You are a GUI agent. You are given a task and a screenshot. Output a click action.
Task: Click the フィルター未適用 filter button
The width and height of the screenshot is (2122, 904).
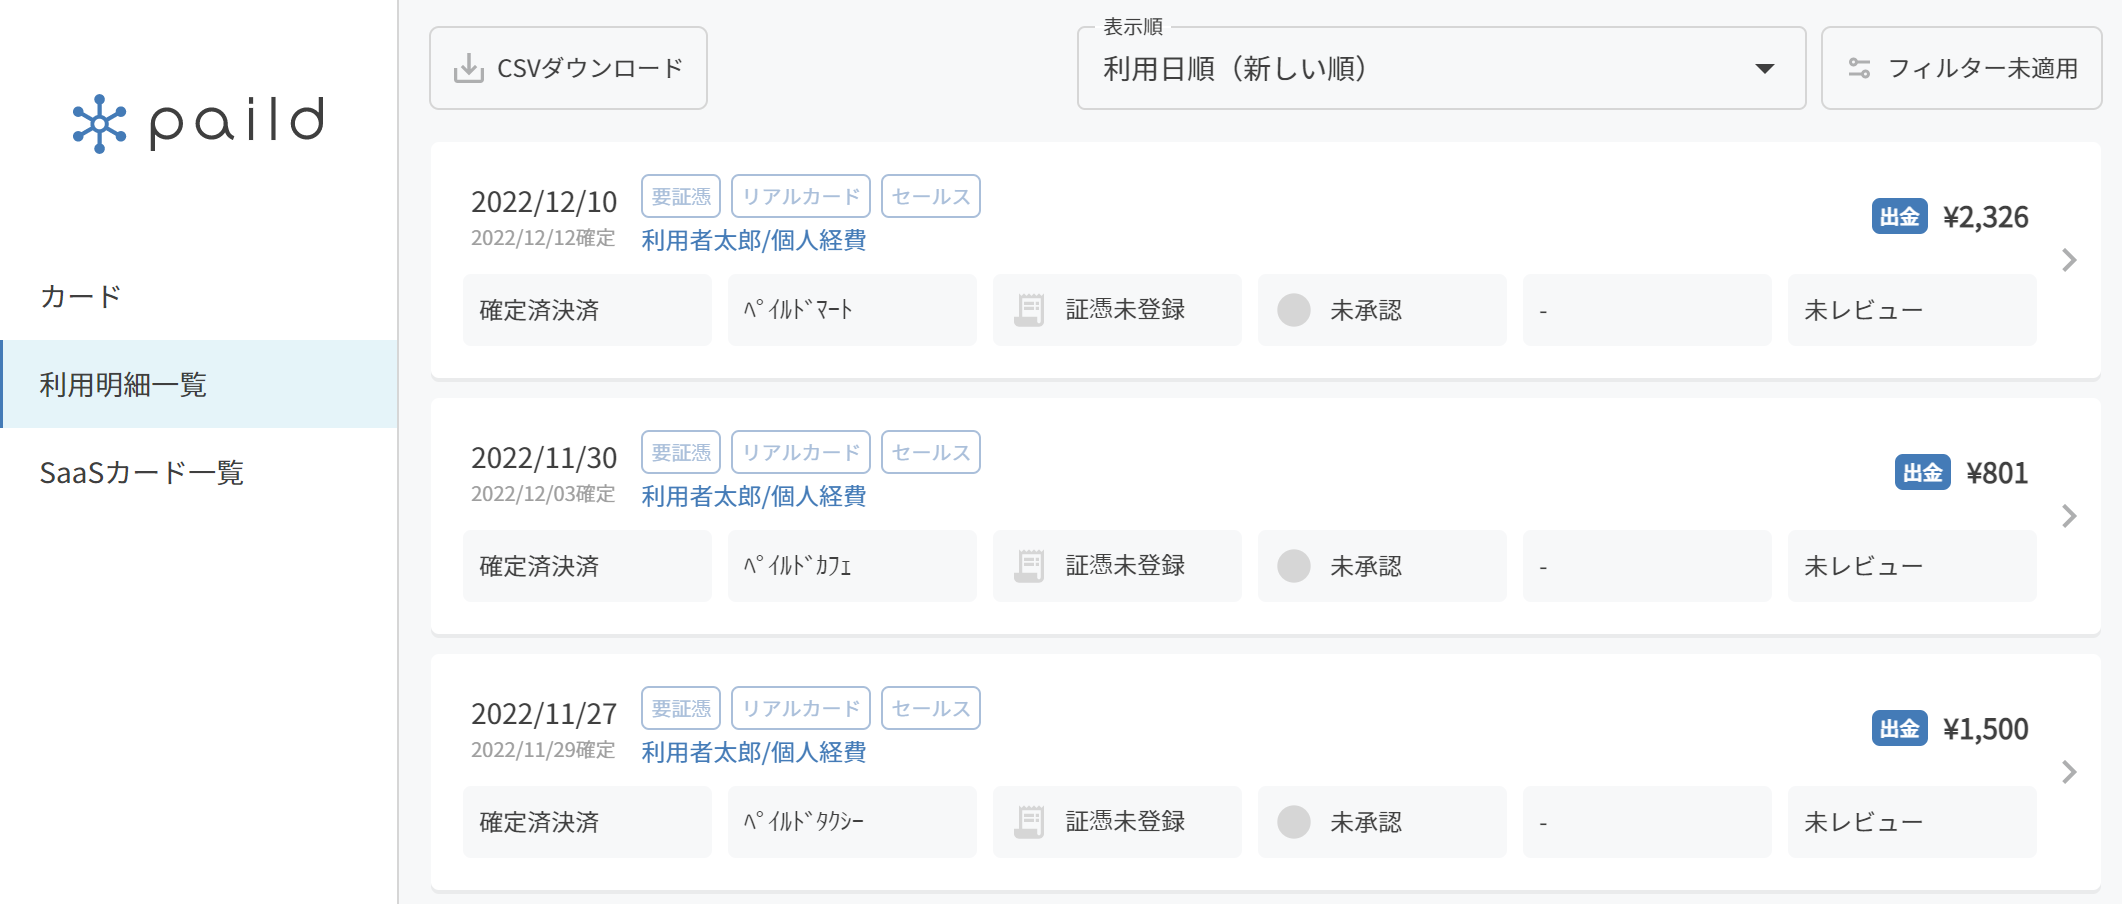1961,68
